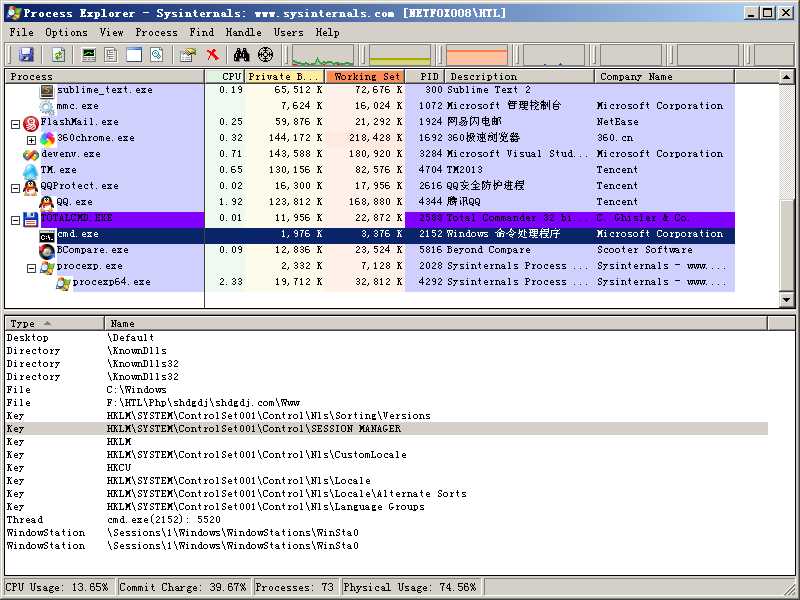Click process list scrollbar down arrow

[x=786, y=300]
